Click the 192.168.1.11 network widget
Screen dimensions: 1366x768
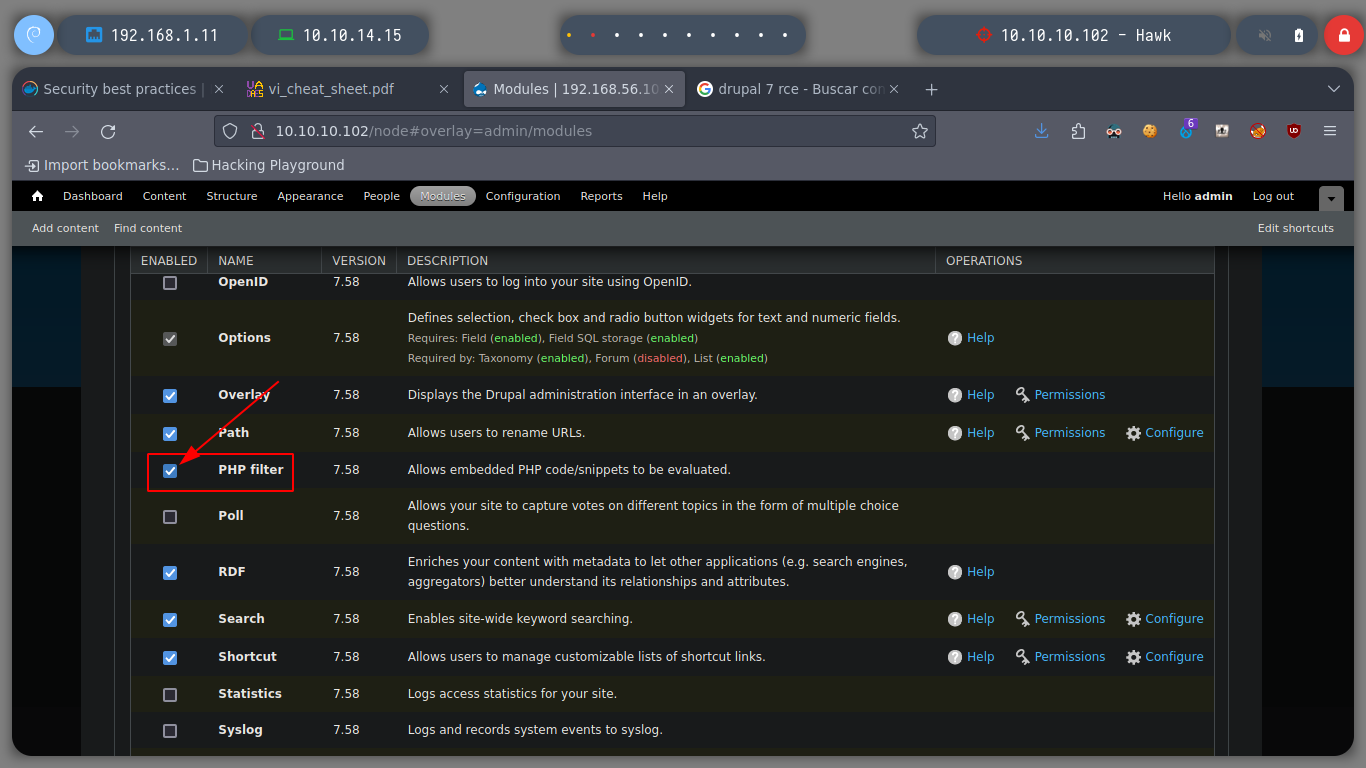point(152,35)
